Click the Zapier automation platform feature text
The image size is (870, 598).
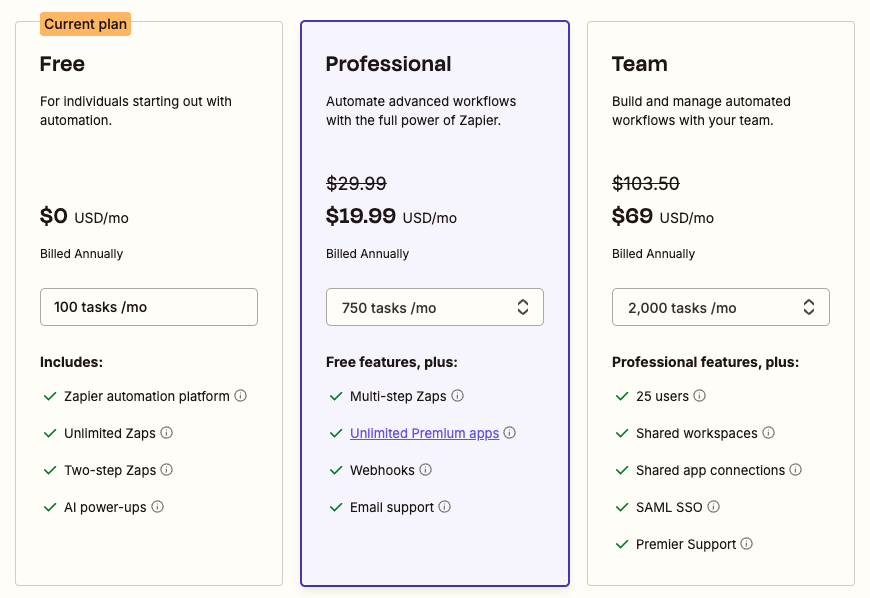146,396
